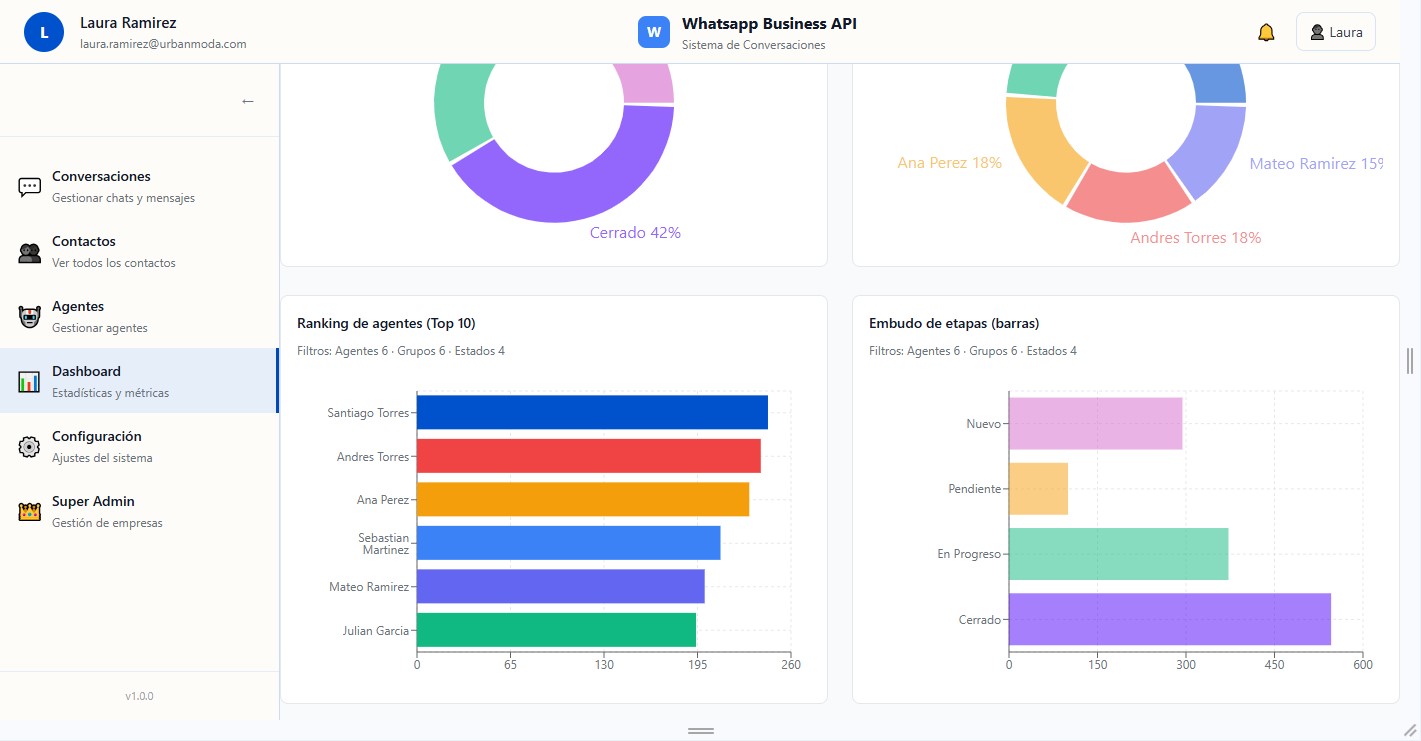The image size is (1421, 741).
Task: Click Santiago Torres bar in ranking
Action: 592,412
